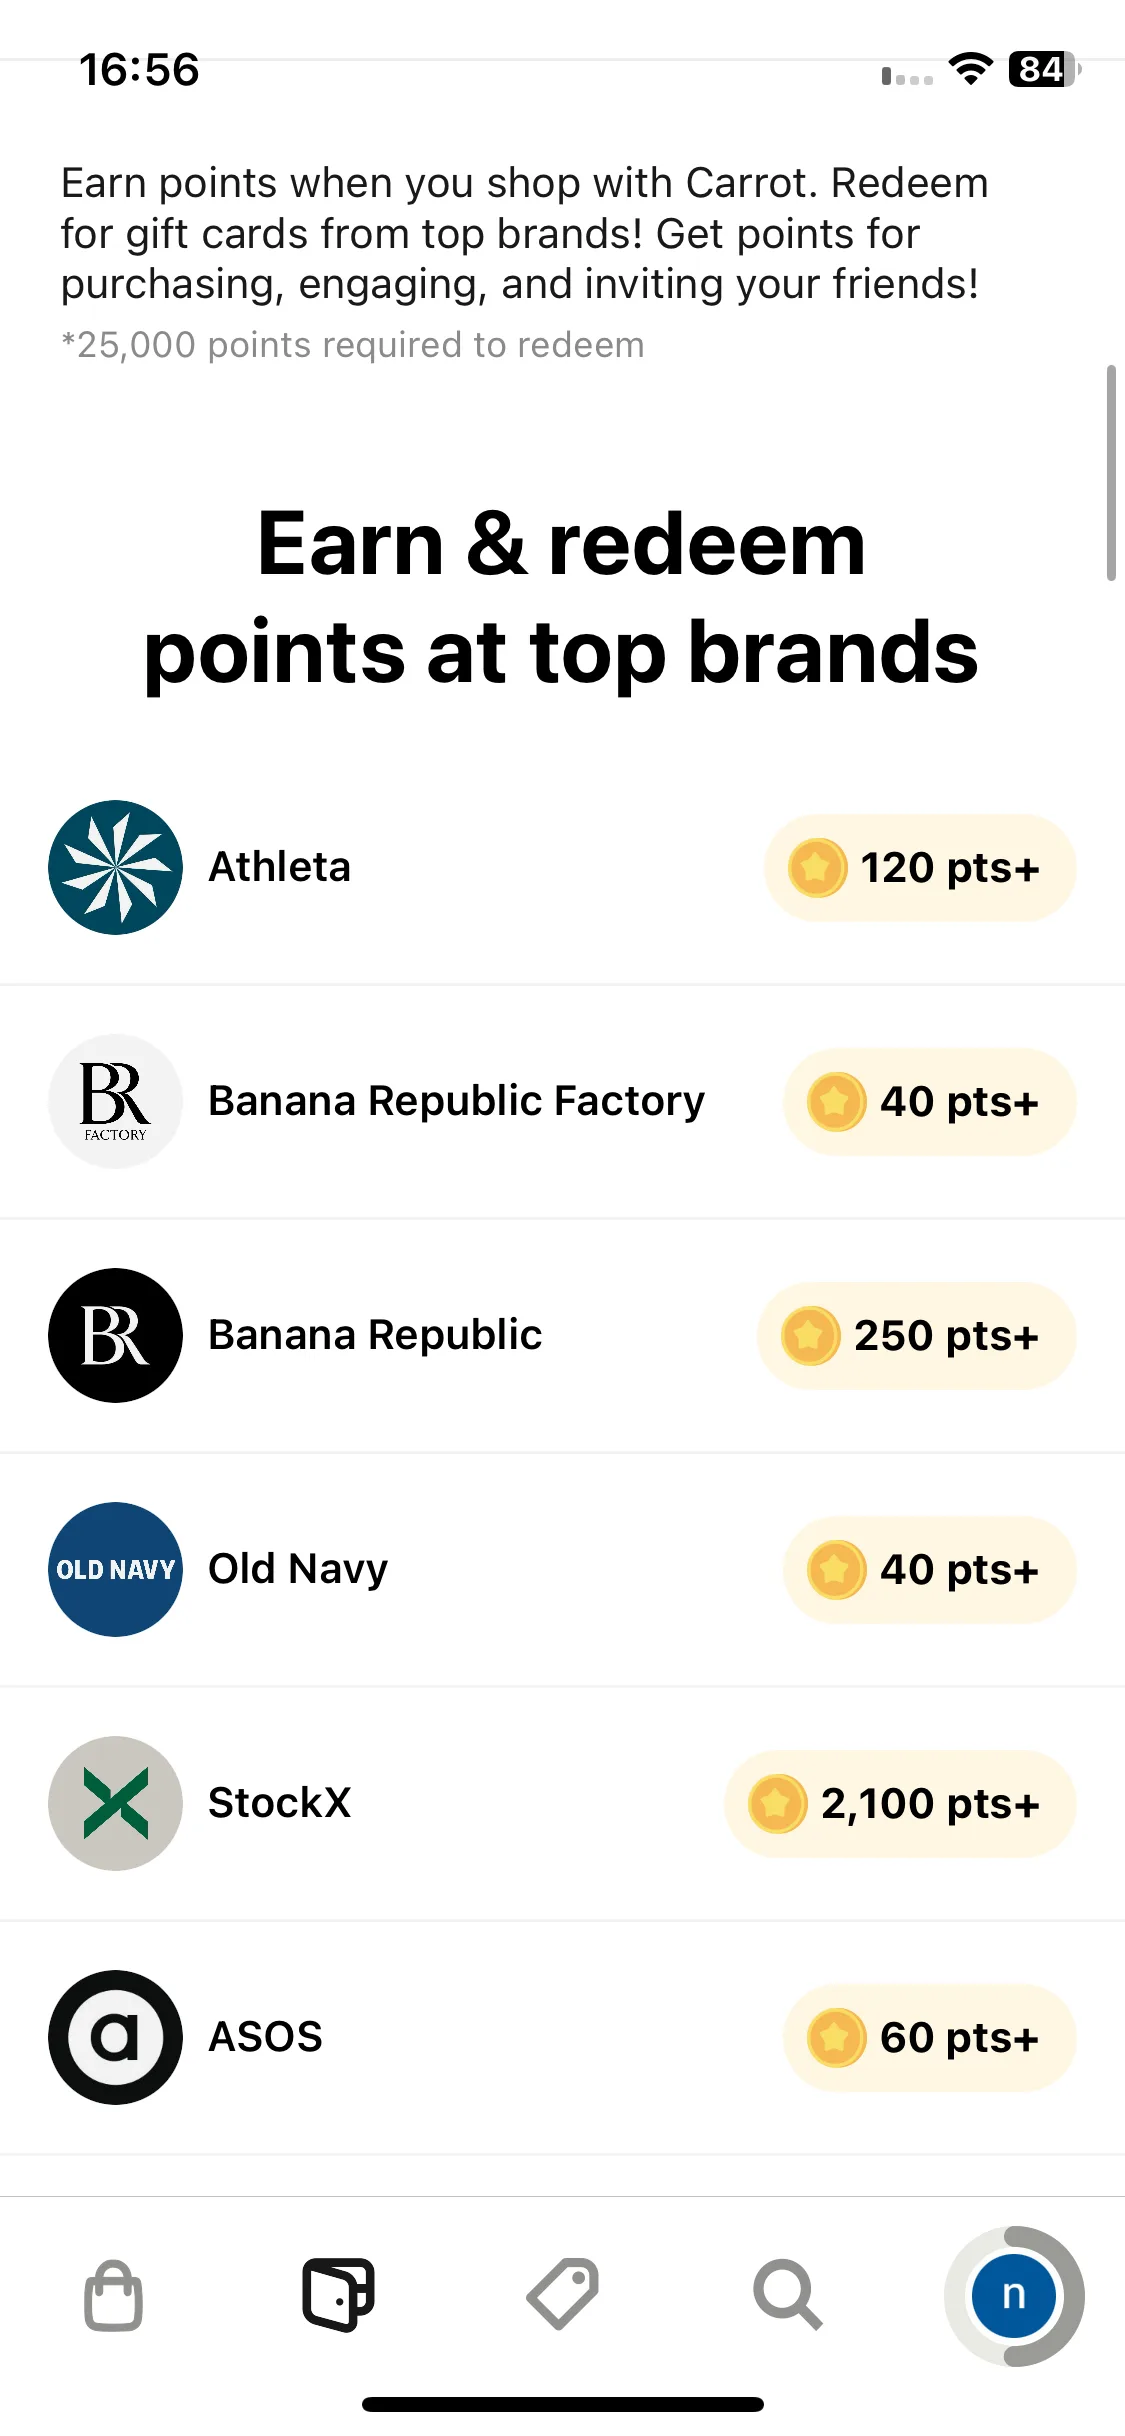Tap the Athleta brand logo
This screenshot has height=2436, width=1125.
tap(116, 867)
